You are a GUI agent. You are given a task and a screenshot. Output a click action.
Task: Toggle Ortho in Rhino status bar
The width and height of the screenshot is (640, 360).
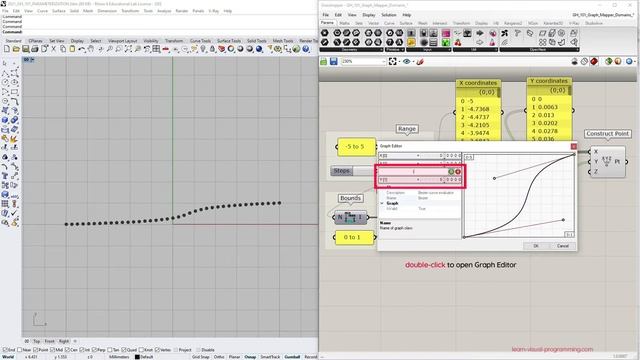[x=219, y=357]
